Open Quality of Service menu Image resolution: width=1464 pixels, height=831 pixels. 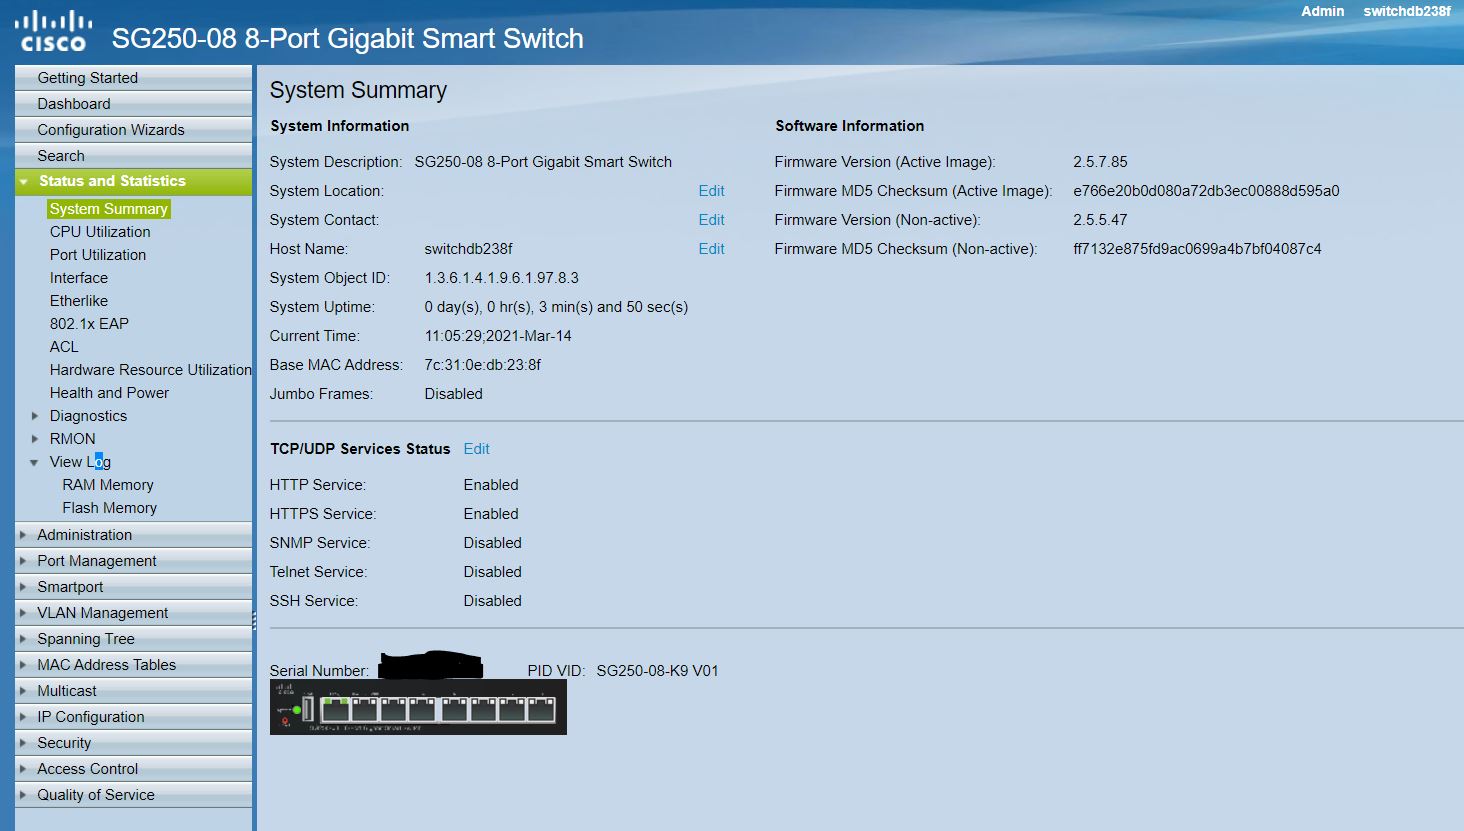tap(134, 795)
